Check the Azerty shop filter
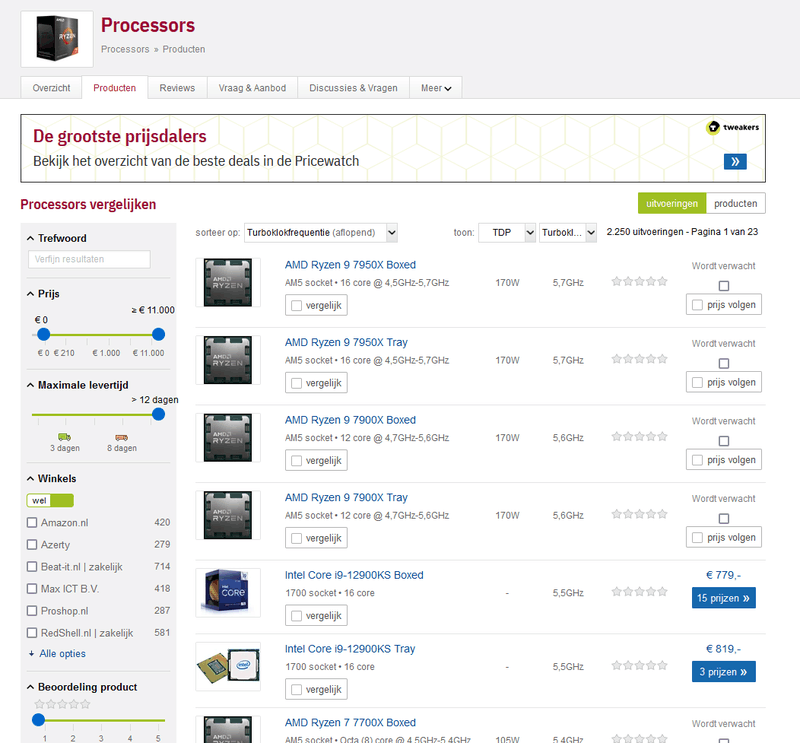The width and height of the screenshot is (800, 743). [32, 544]
